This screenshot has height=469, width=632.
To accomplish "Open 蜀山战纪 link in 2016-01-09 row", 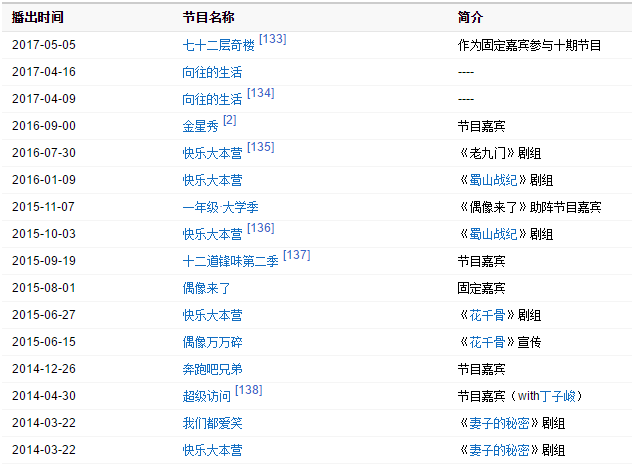I will coord(493,180).
